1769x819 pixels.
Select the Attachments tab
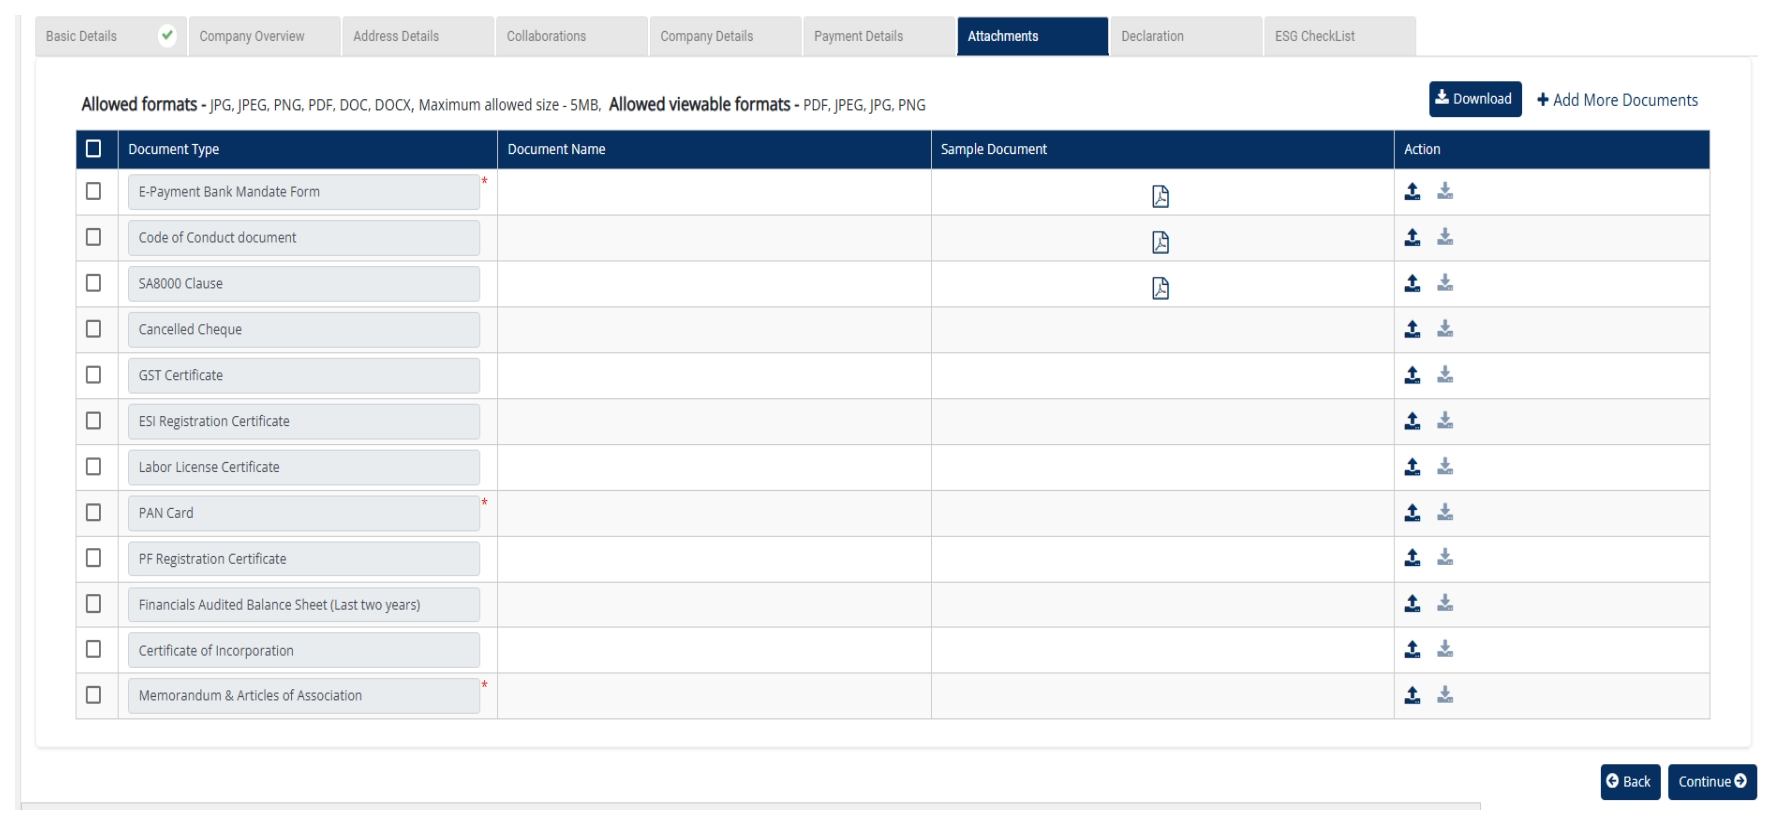point(1033,36)
